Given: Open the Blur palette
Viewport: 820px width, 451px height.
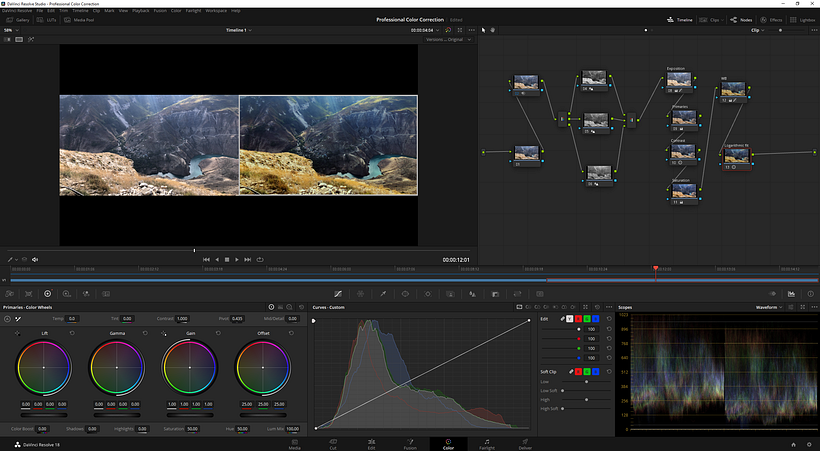Looking at the screenshot, I should pyautogui.click(x=473, y=294).
